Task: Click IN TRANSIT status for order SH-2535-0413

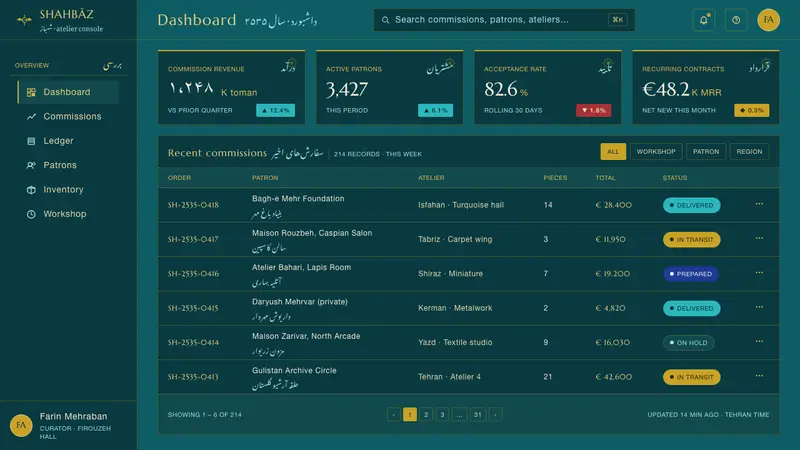Action: click(691, 377)
